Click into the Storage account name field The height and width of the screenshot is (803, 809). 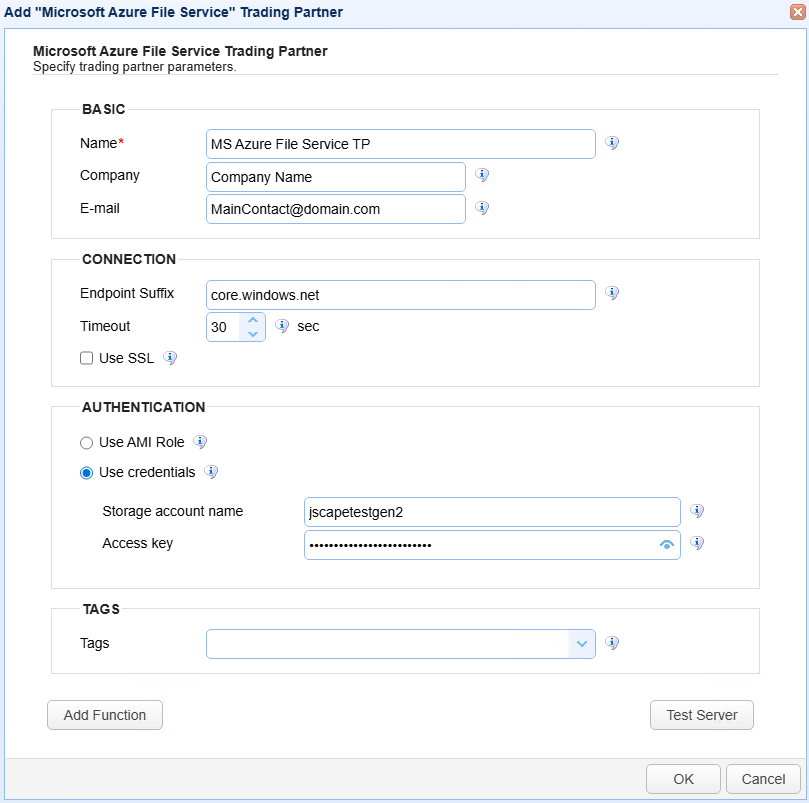[492, 511]
